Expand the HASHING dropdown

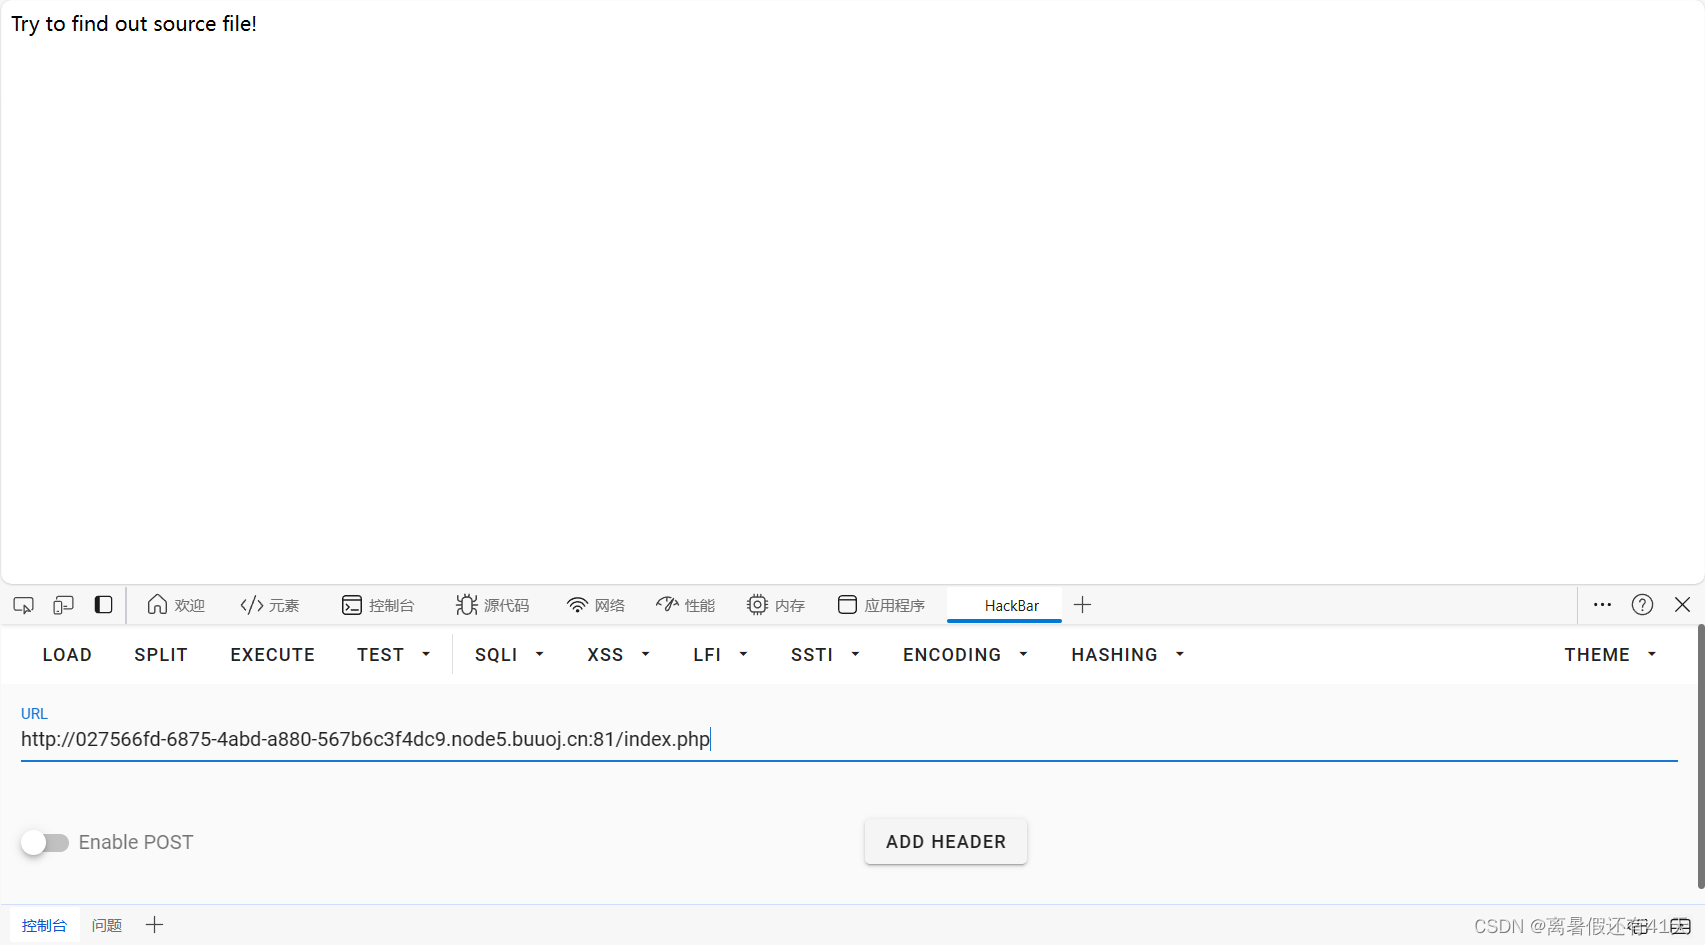coord(1127,655)
